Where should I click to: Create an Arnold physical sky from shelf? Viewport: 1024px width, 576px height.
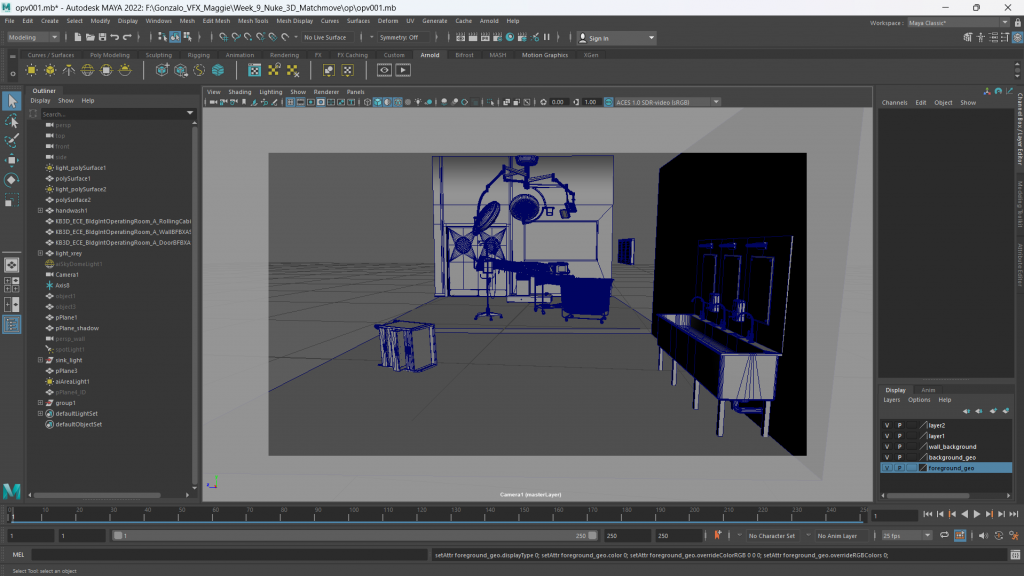point(125,71)
